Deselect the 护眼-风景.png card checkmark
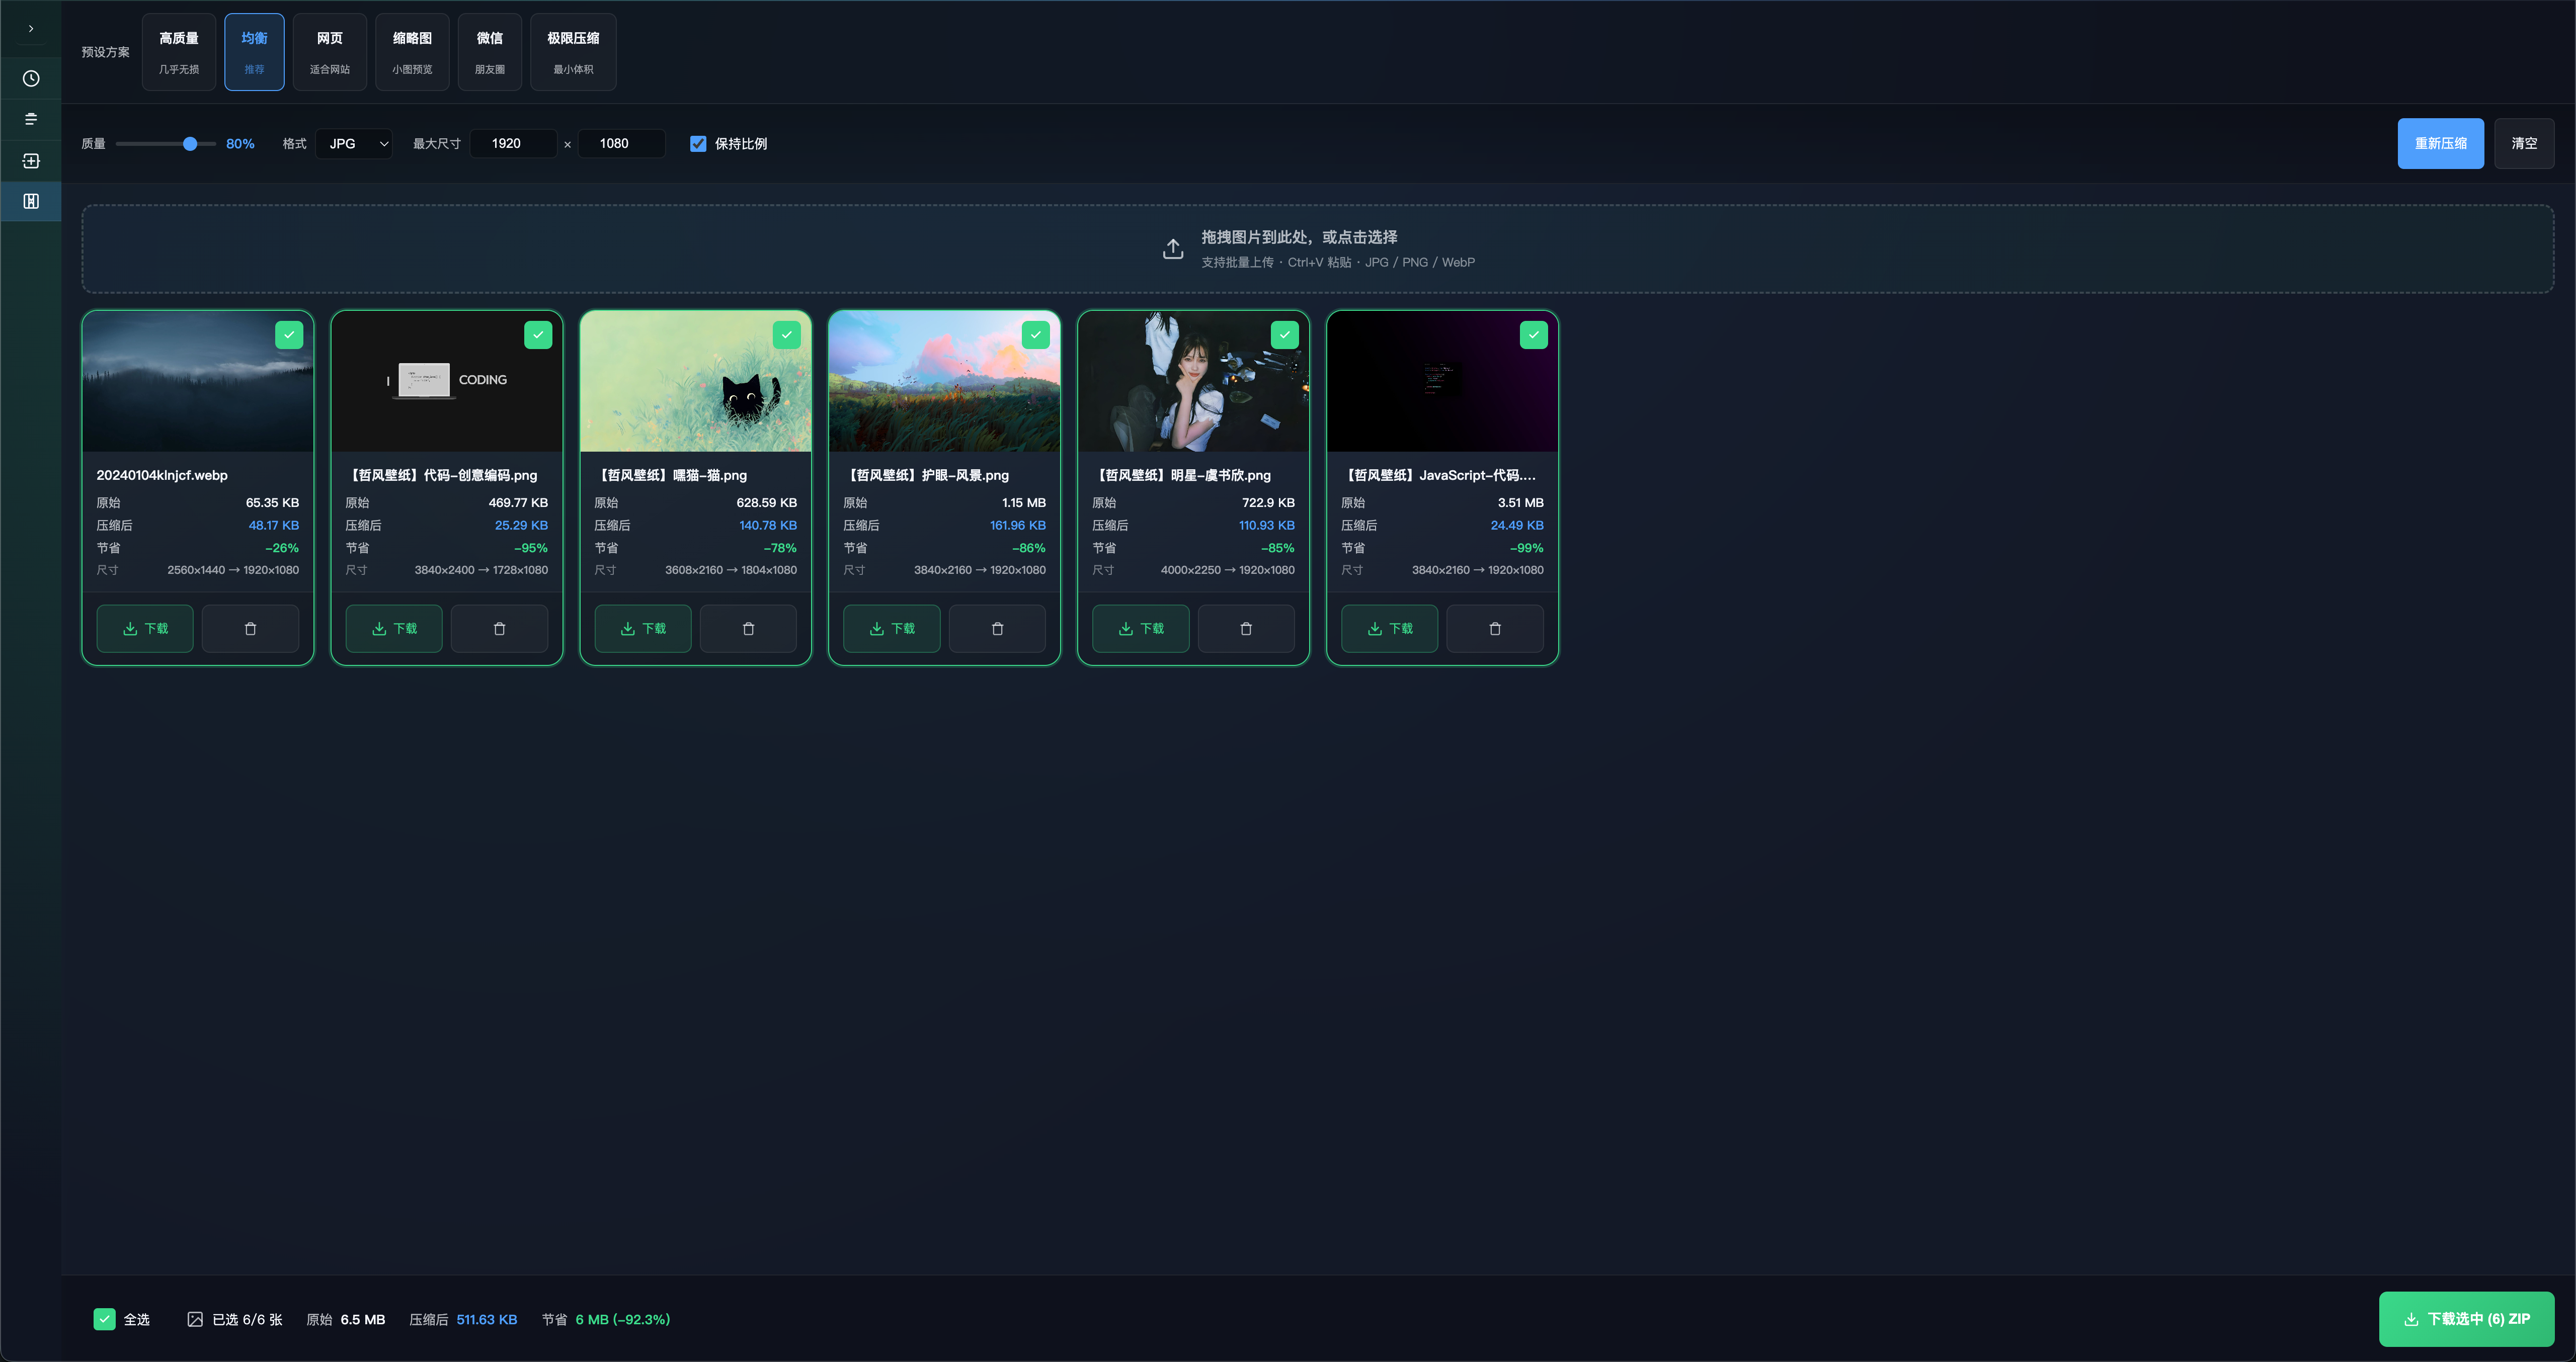 click(1035, 335)
